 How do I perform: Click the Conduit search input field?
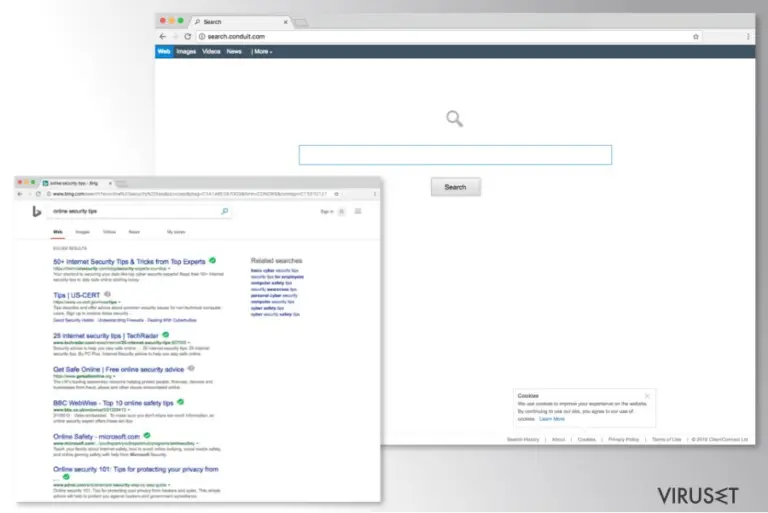(x=455, y=155)
